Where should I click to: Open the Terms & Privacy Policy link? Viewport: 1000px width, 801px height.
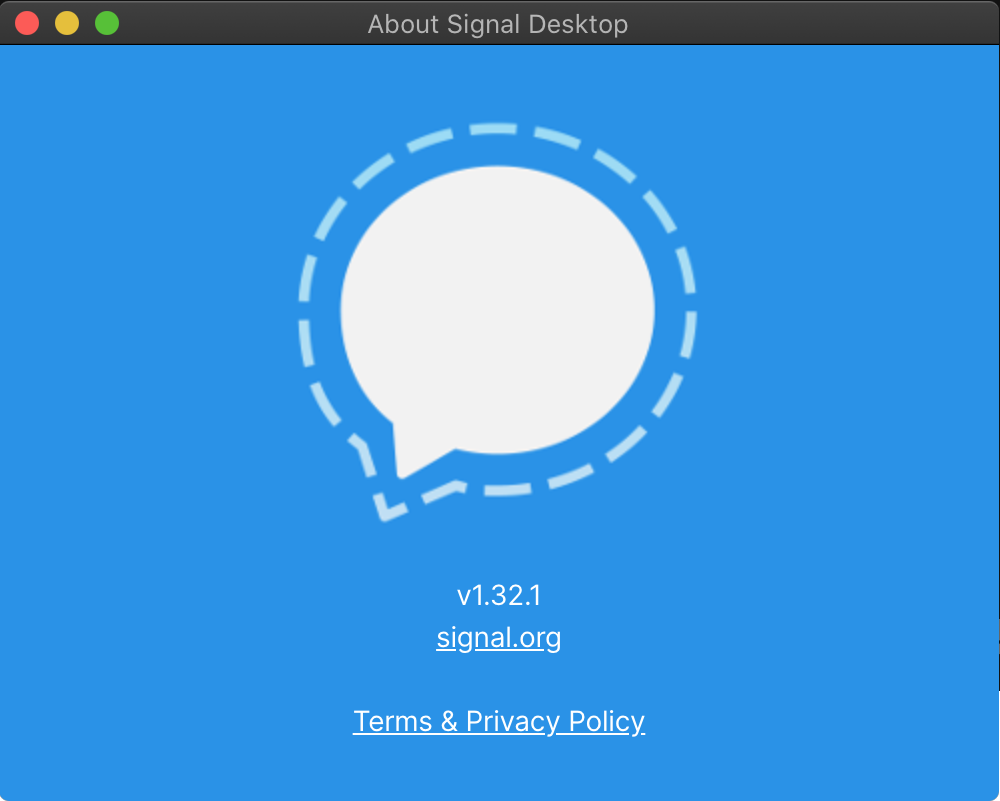tap(499, 721)
